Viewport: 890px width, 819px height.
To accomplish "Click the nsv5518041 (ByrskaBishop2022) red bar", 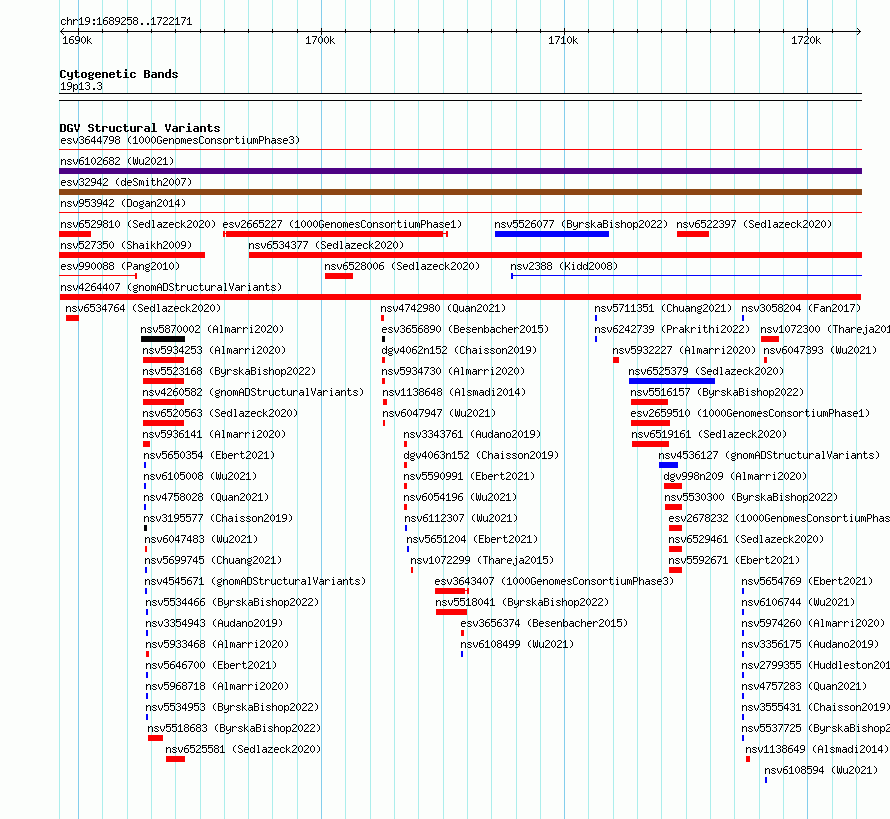I will [451, 612].
